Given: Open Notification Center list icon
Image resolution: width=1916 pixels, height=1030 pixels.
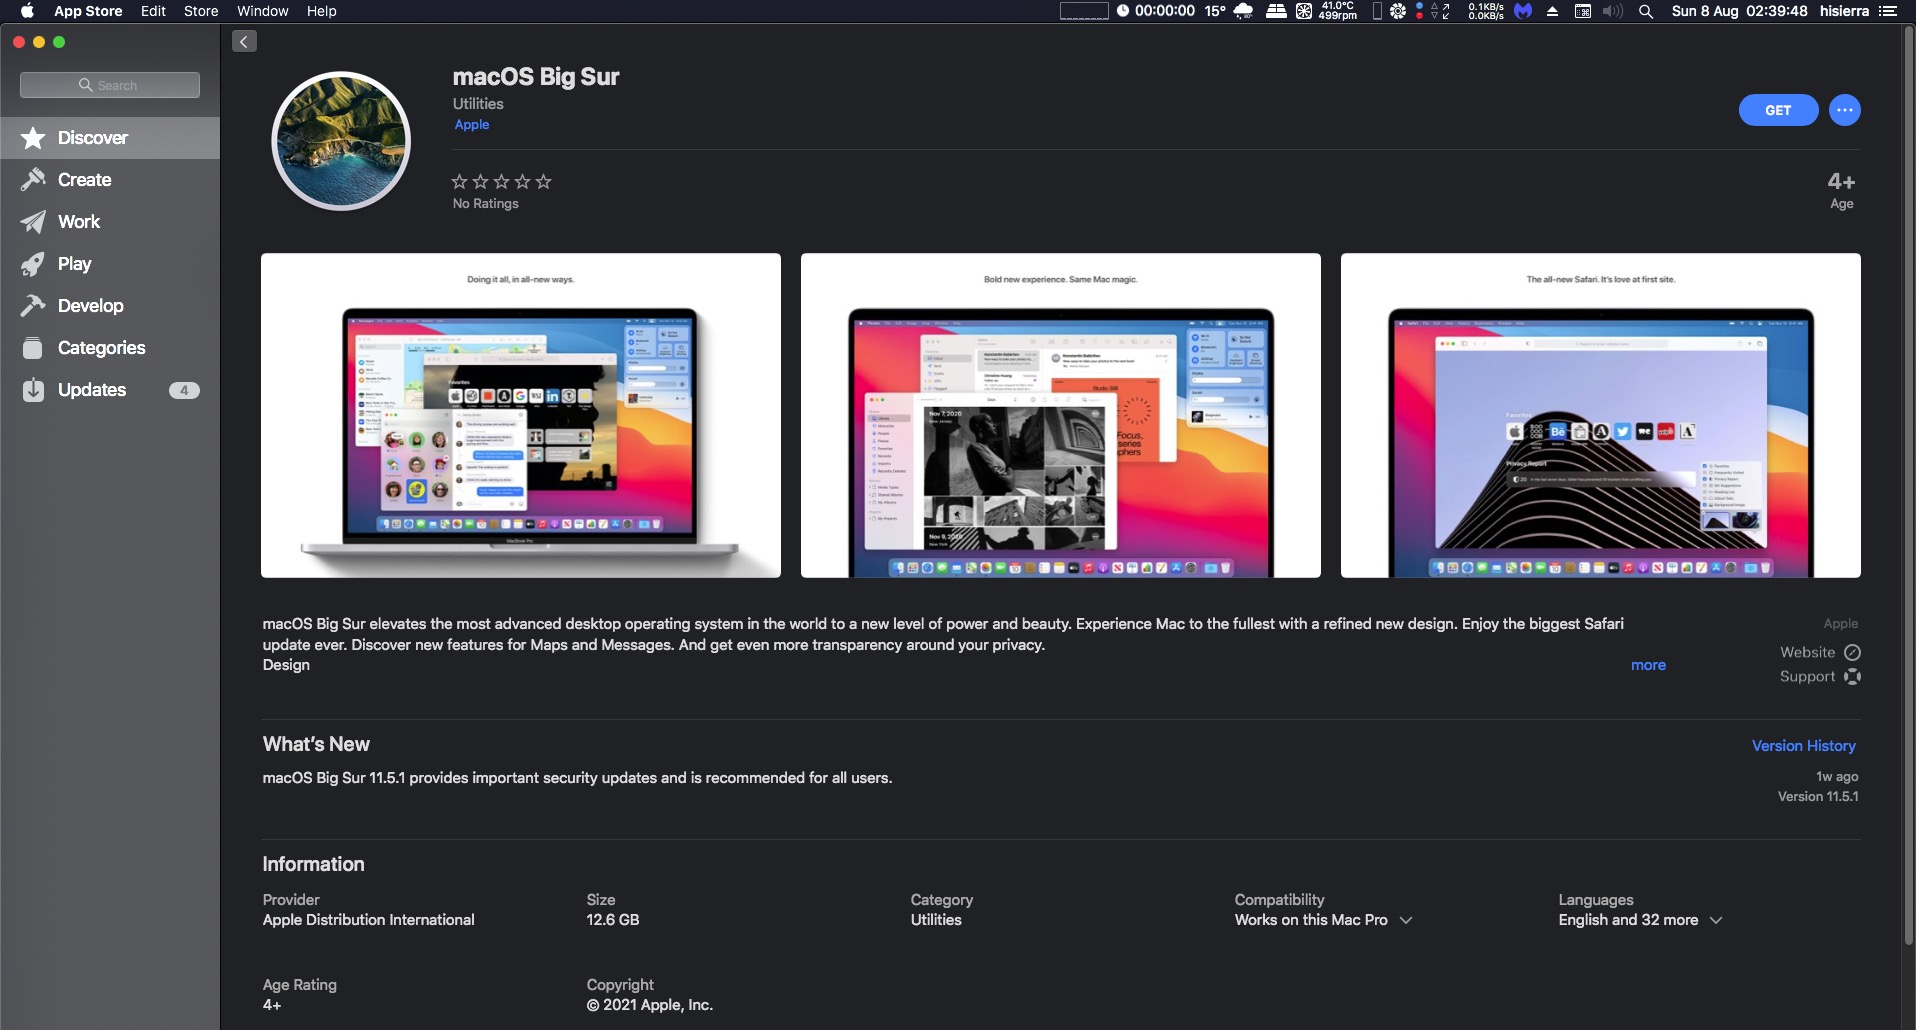Looking at the screenshot, I should (x=1887, y=11).
